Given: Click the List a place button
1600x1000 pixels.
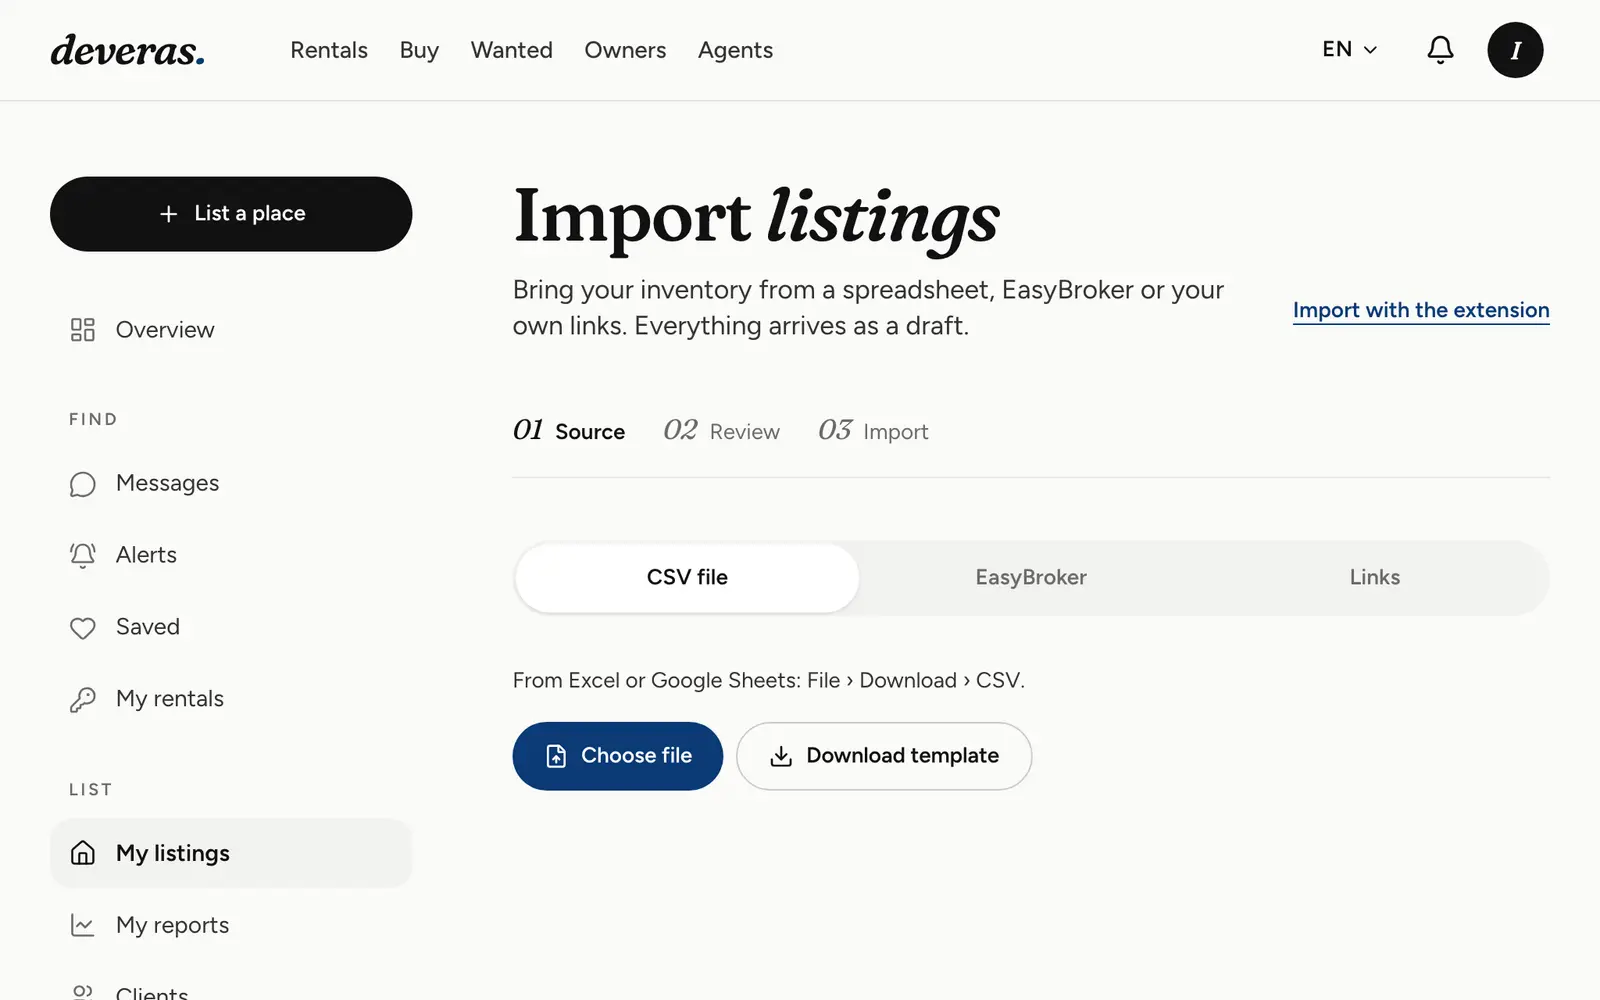Looking at the screenshot, I should pyautogui.click(x=231, y=214).
